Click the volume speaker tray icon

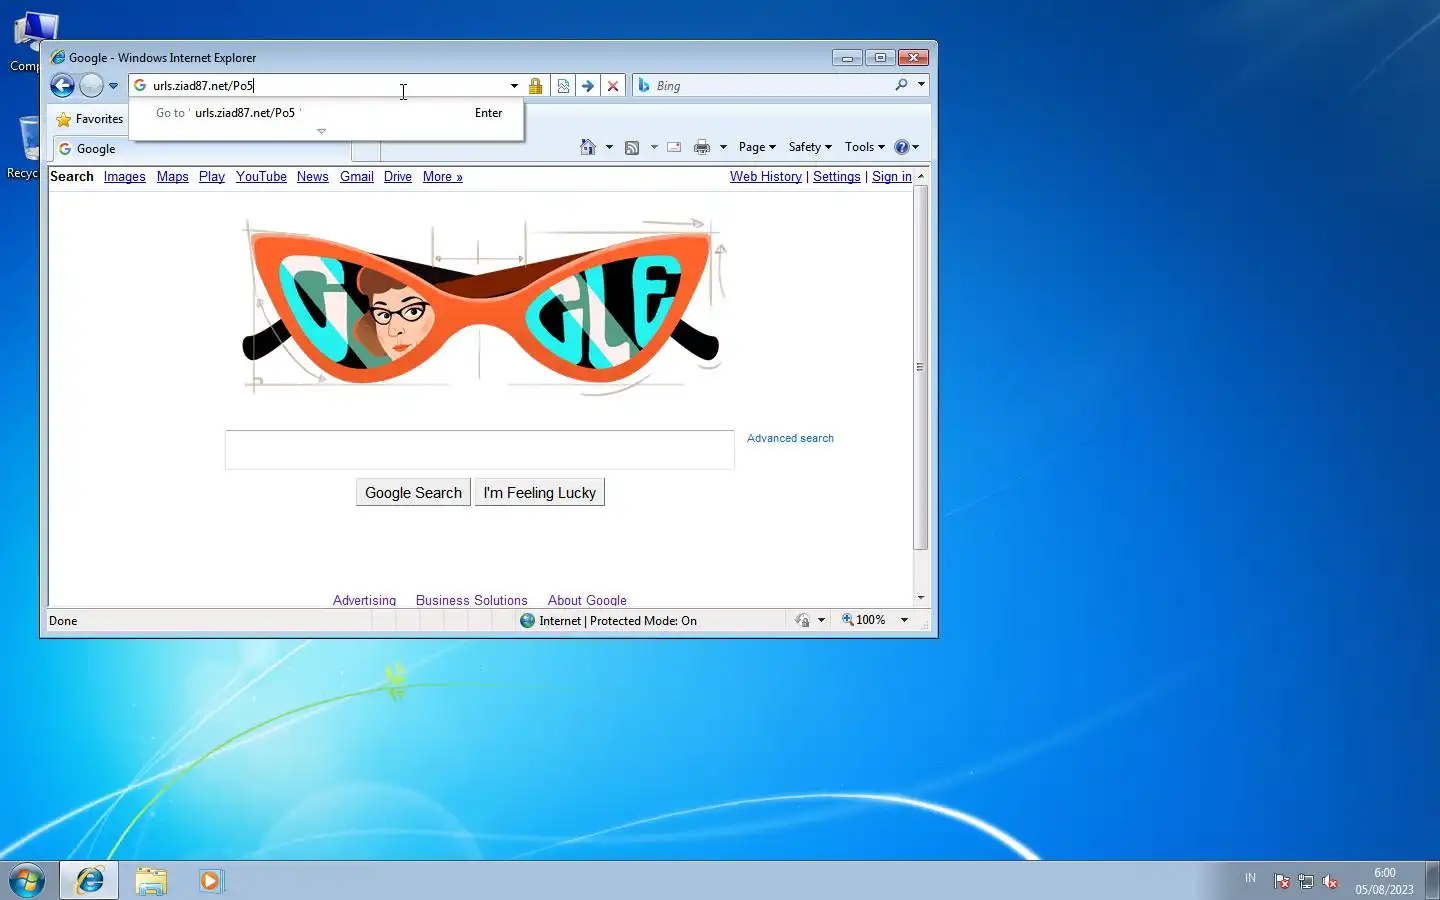[1330, 881]
